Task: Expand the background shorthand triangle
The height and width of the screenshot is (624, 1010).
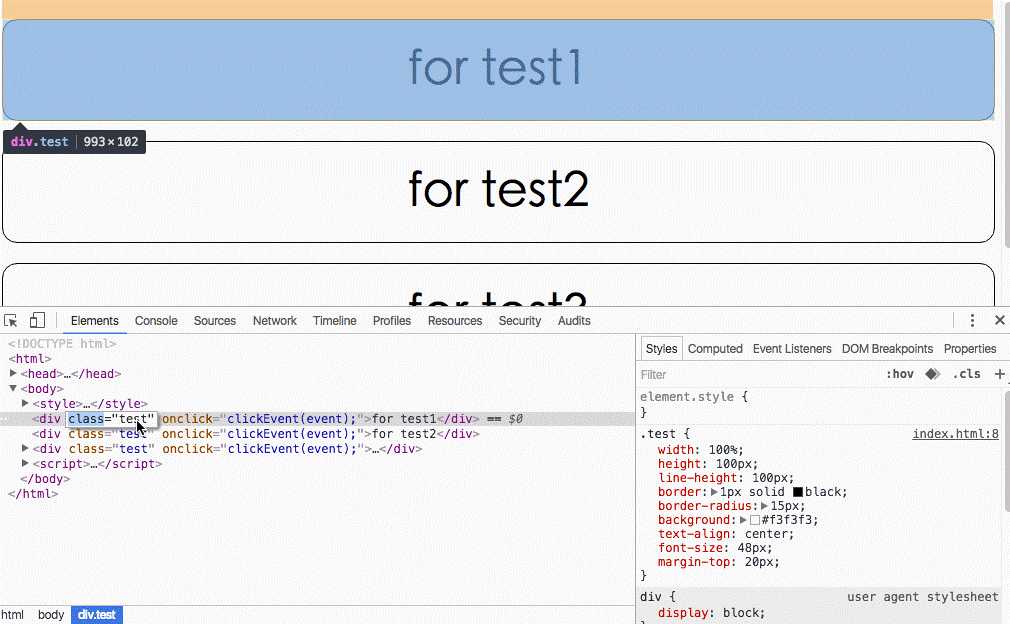Action: (743, 520)
